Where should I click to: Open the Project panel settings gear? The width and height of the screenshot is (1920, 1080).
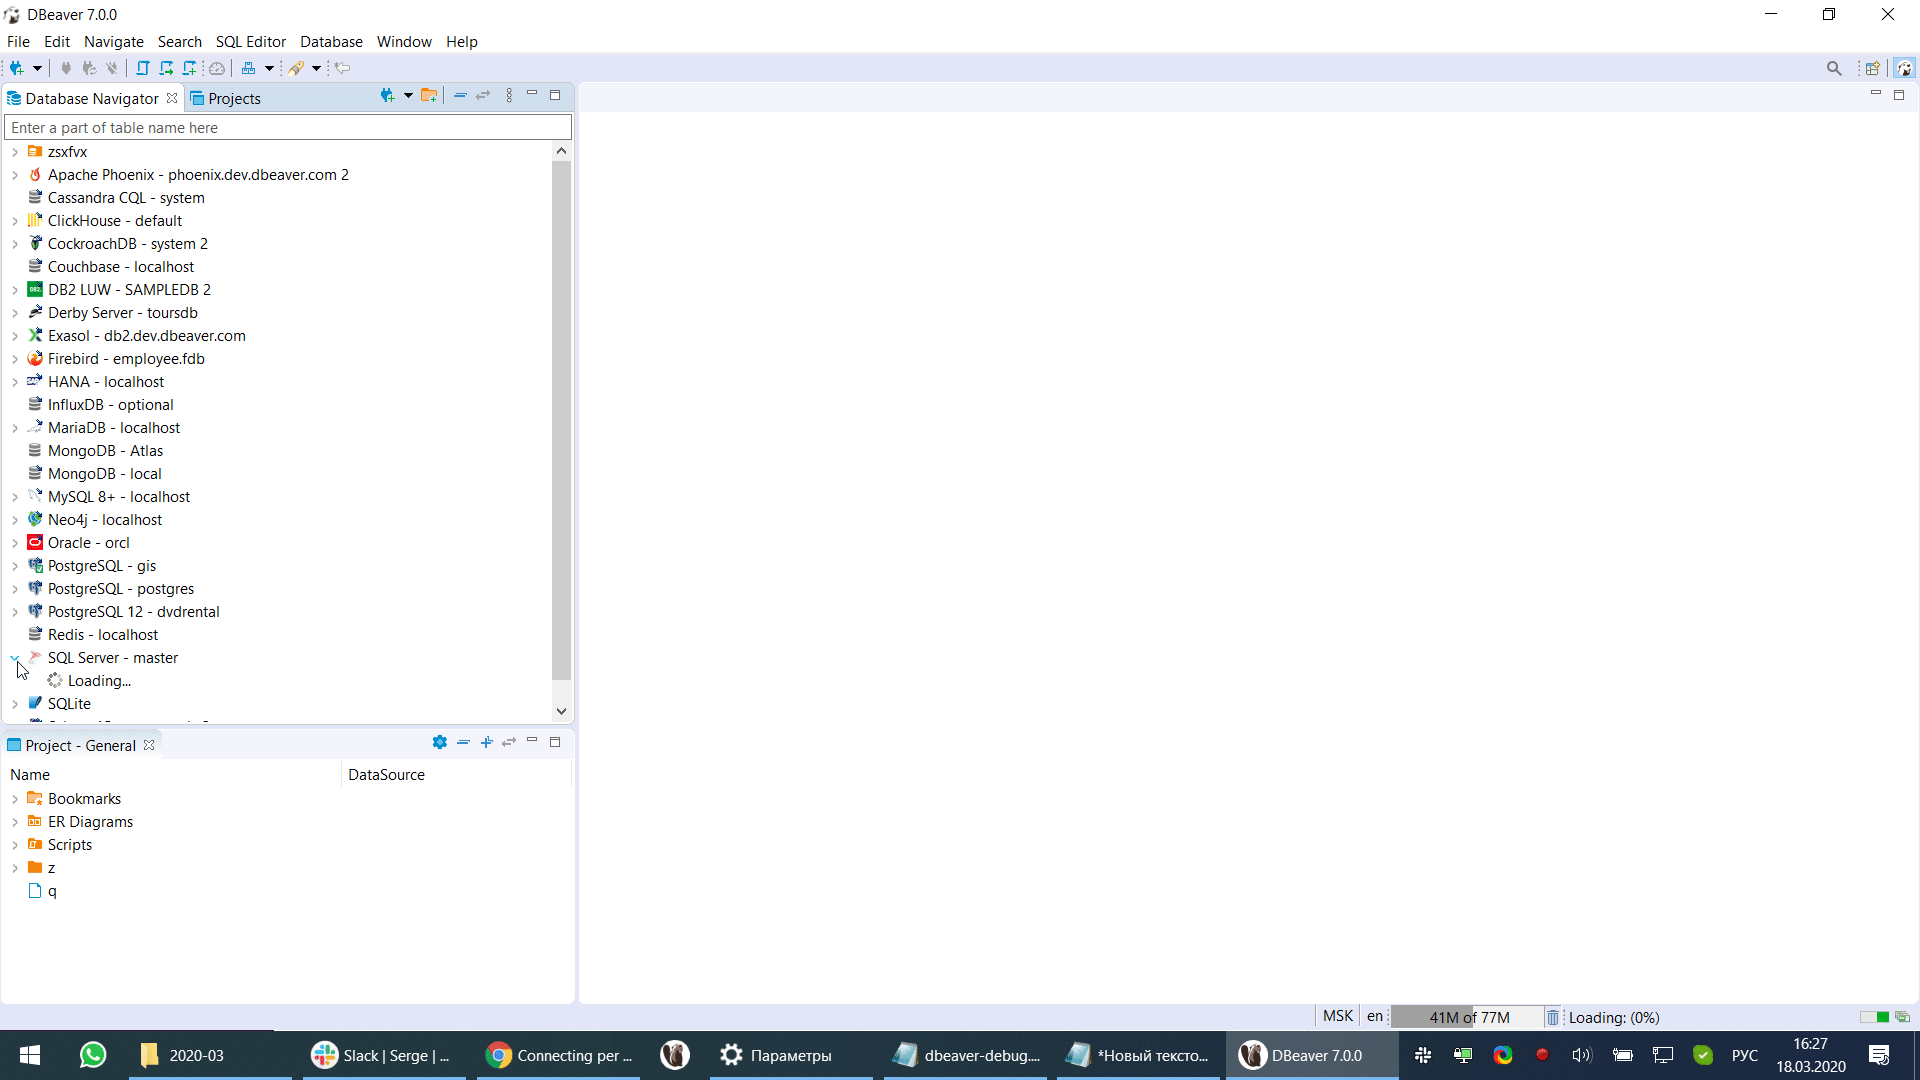[x=440, y=742]
